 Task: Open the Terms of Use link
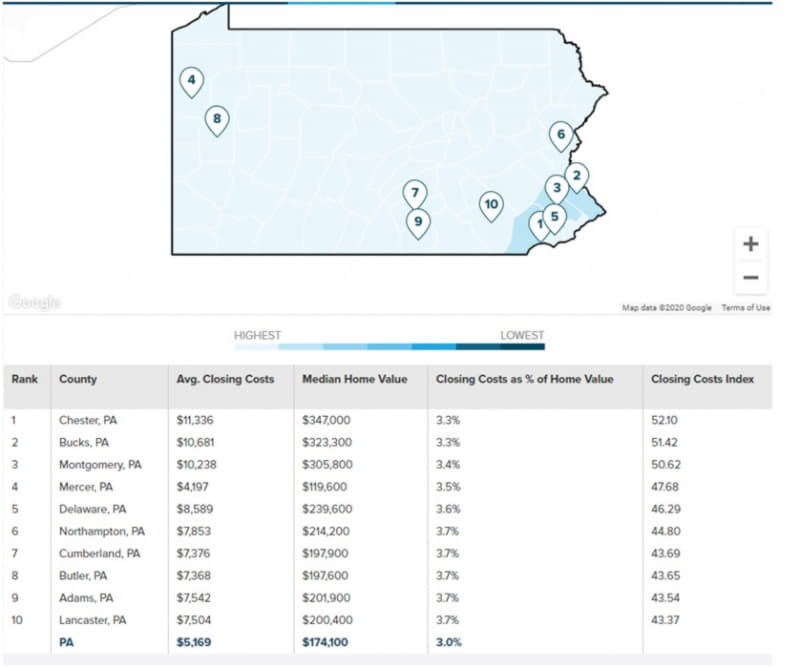[x=746, y=308]
